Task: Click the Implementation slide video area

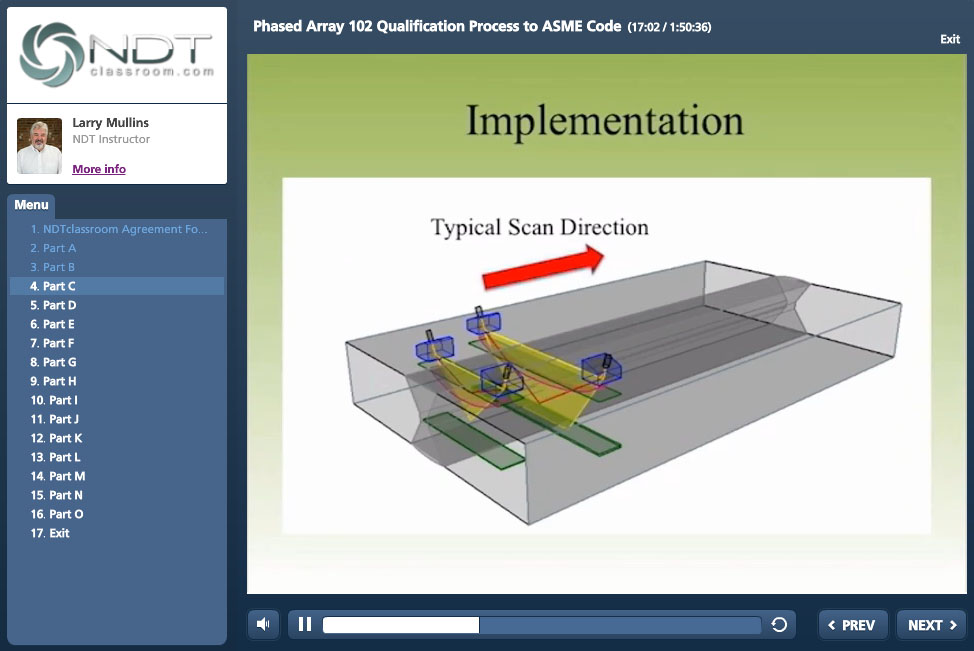Action: 606,324
